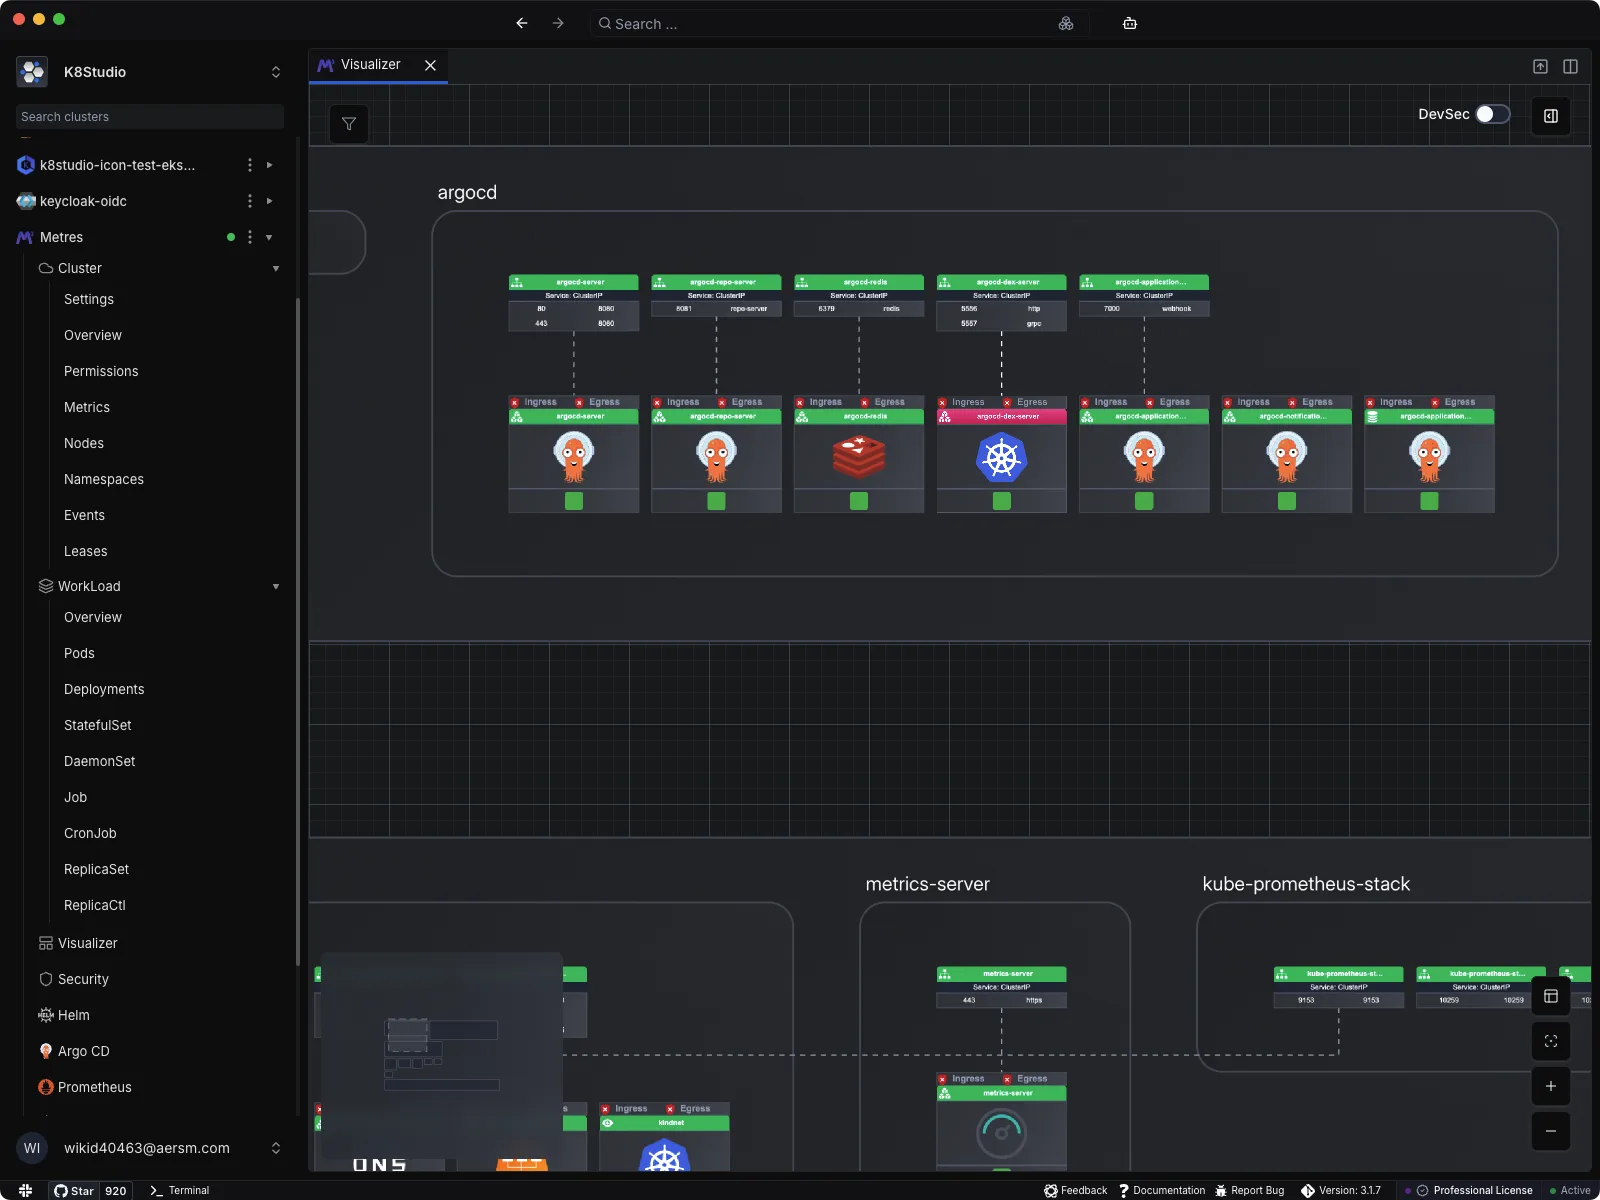Click Professional License status
This screenshot has width=1600, height=1200.
tap(1475, 1190)
